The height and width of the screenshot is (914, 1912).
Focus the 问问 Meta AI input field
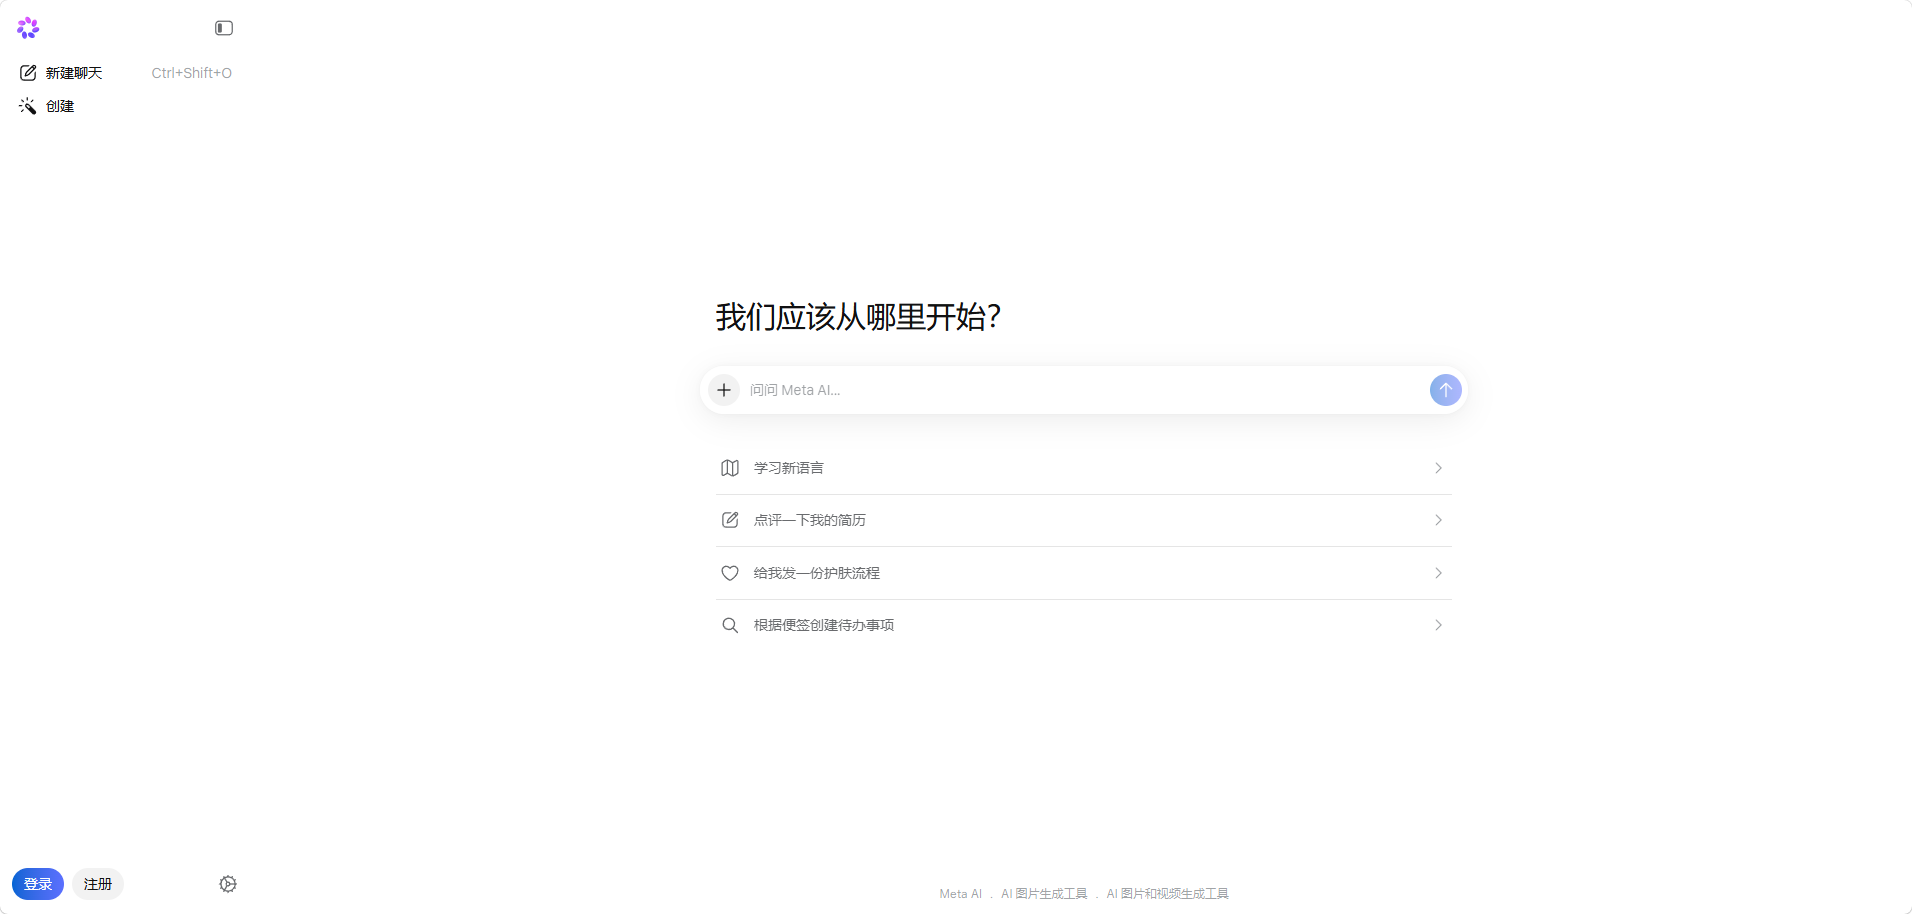point(1084,390)
